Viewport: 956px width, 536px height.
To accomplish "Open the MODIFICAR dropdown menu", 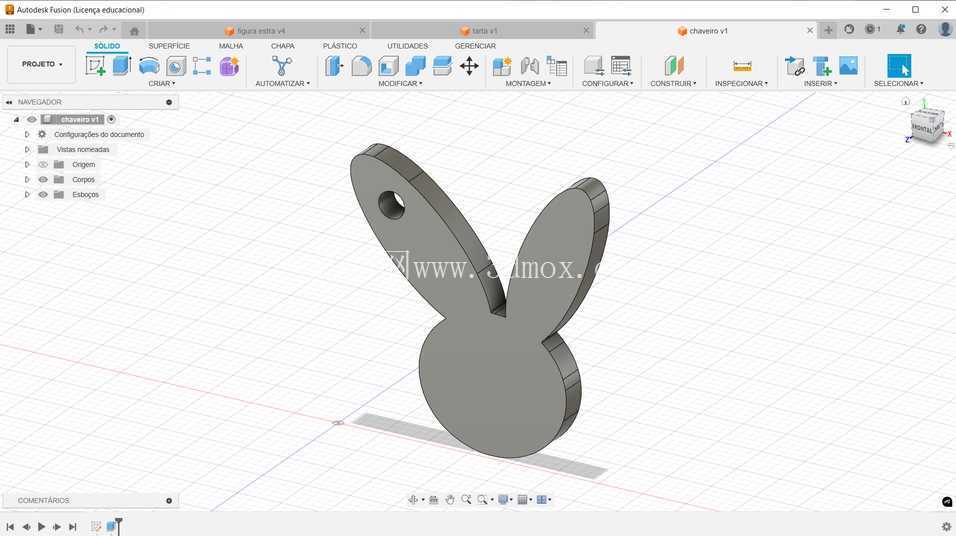I will pyautogui.click(x=400, y=84).
